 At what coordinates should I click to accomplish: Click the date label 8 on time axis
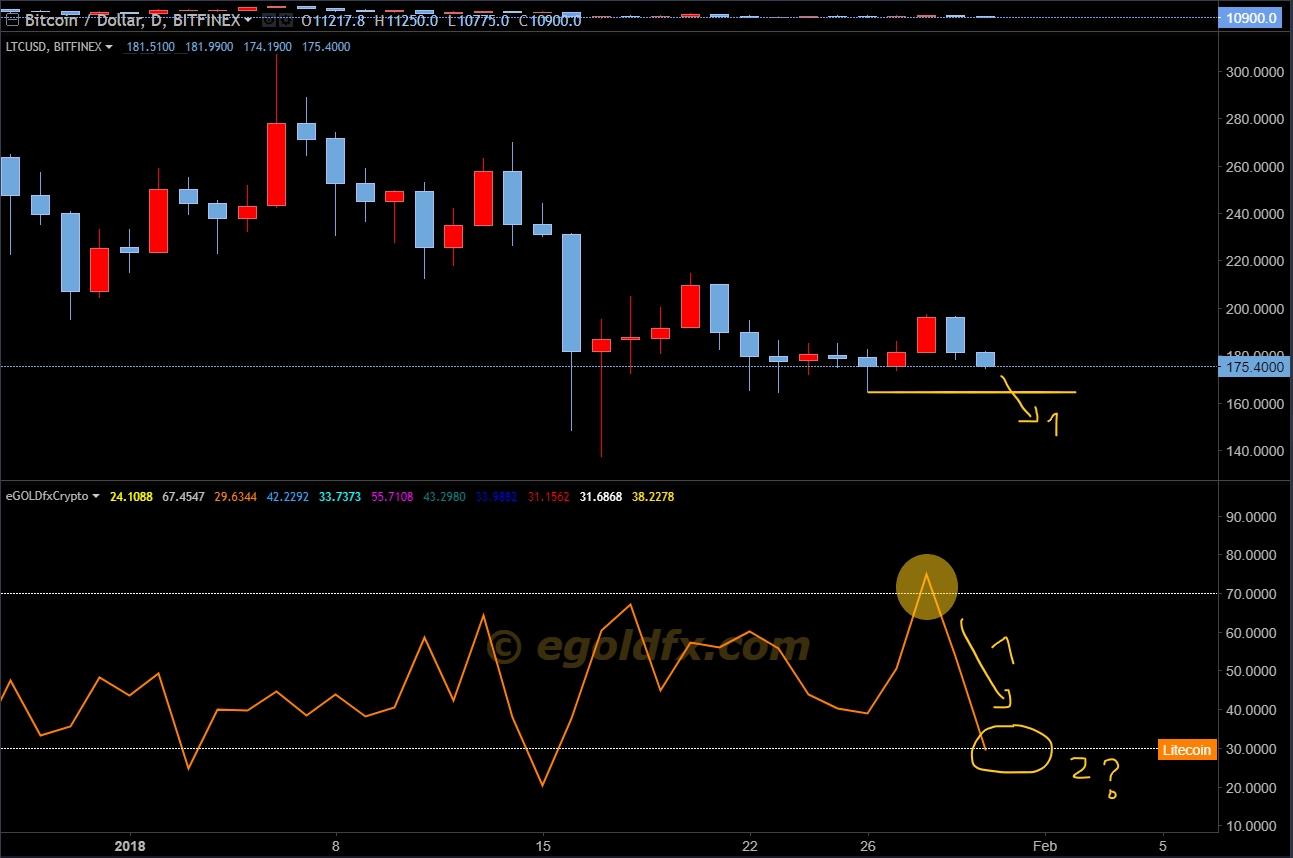coord(336,845)
